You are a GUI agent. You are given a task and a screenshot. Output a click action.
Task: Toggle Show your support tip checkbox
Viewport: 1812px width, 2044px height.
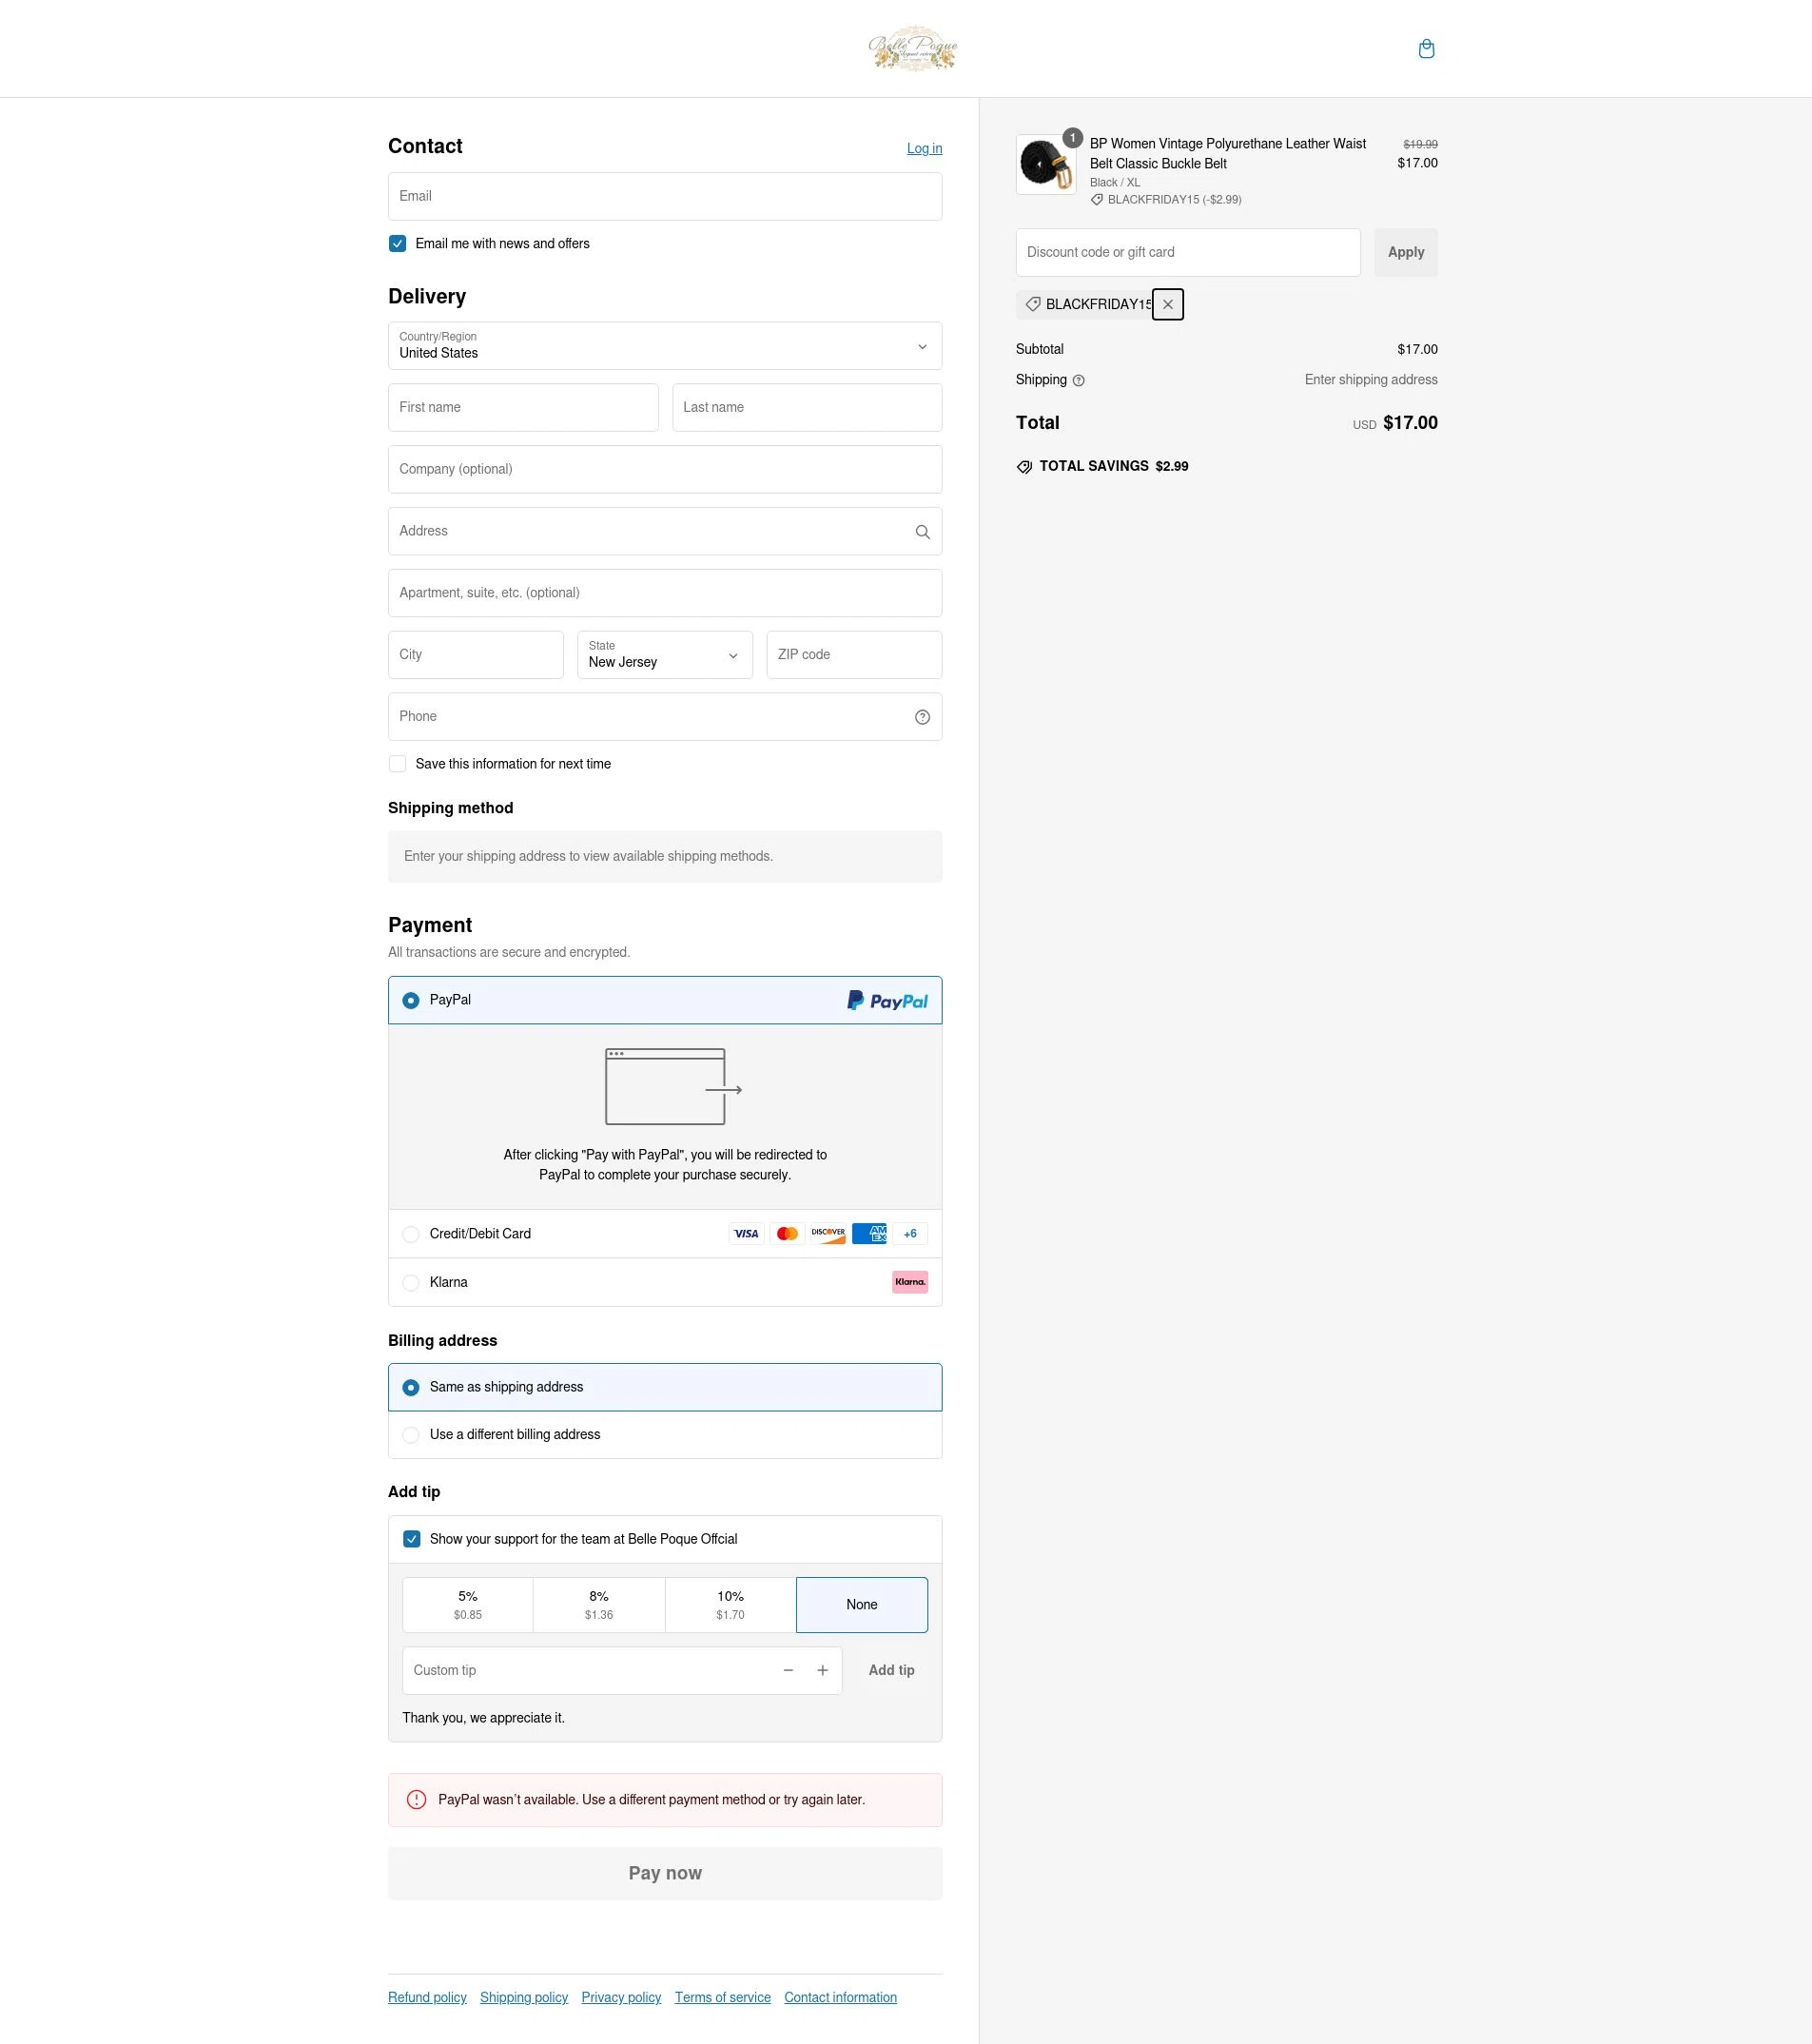click(411, 1539)
